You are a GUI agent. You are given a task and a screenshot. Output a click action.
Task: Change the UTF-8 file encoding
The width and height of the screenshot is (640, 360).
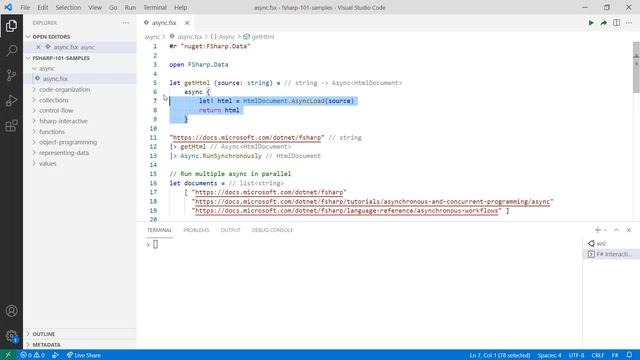[576, 355]
